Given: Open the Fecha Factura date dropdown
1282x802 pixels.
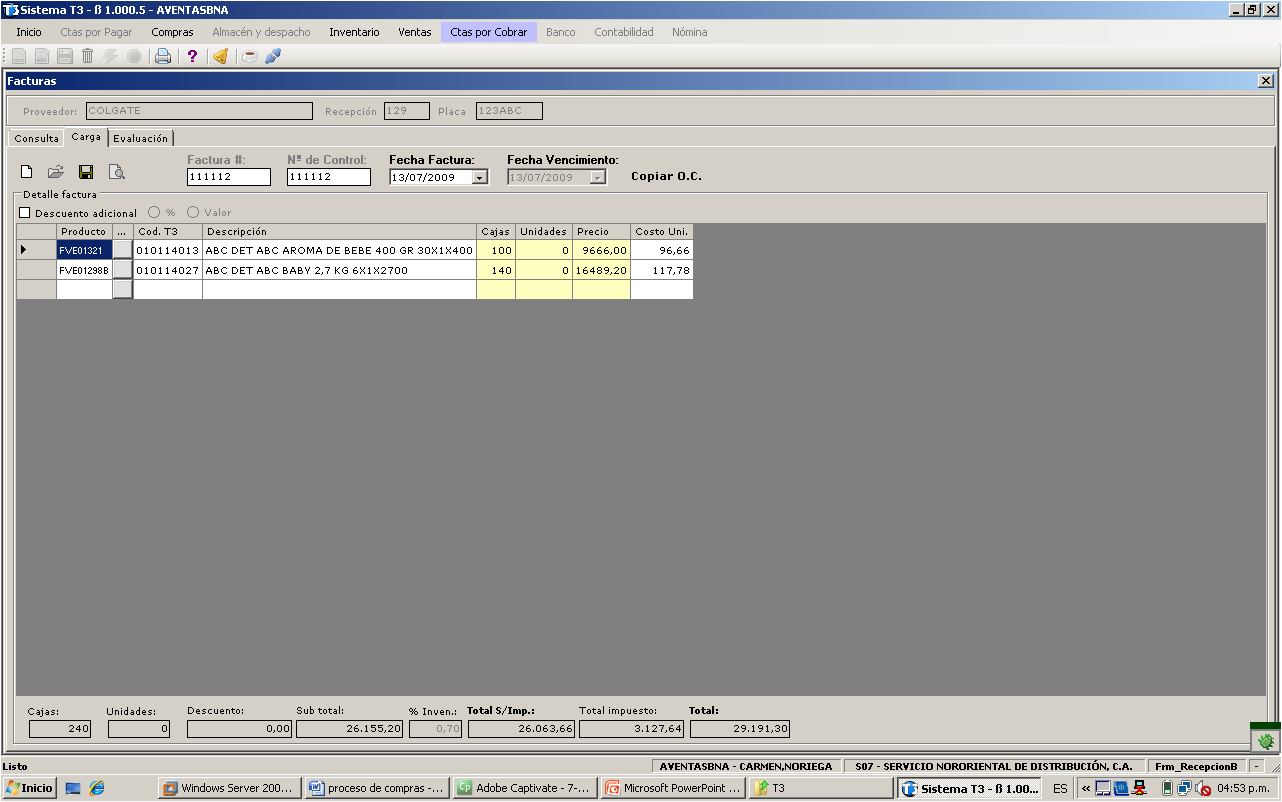Looking at the screenshot, I should [x=480, y=177].
